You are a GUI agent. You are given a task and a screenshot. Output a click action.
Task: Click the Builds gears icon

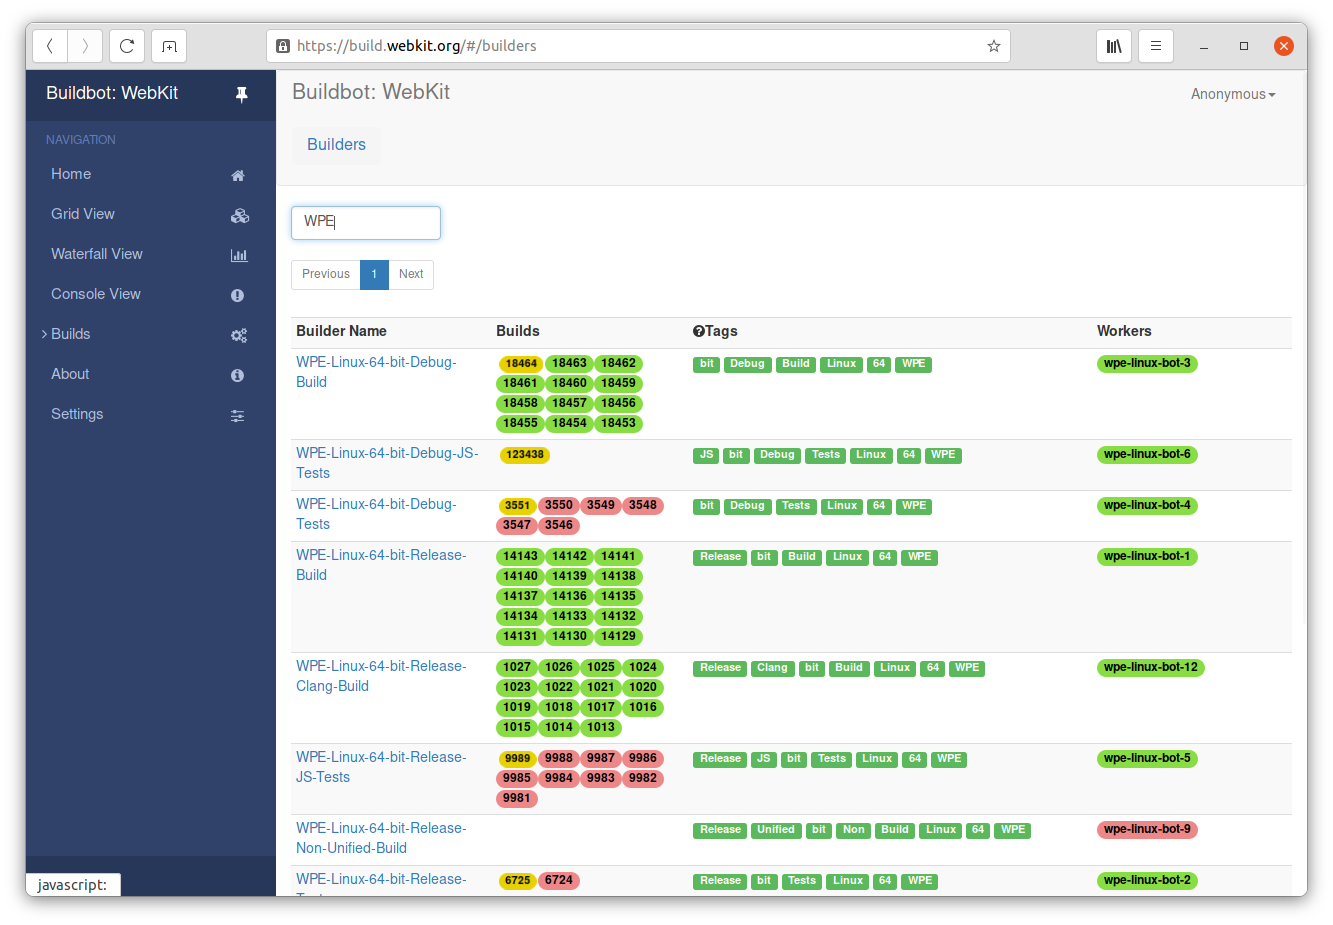click(x=239, y=335)
